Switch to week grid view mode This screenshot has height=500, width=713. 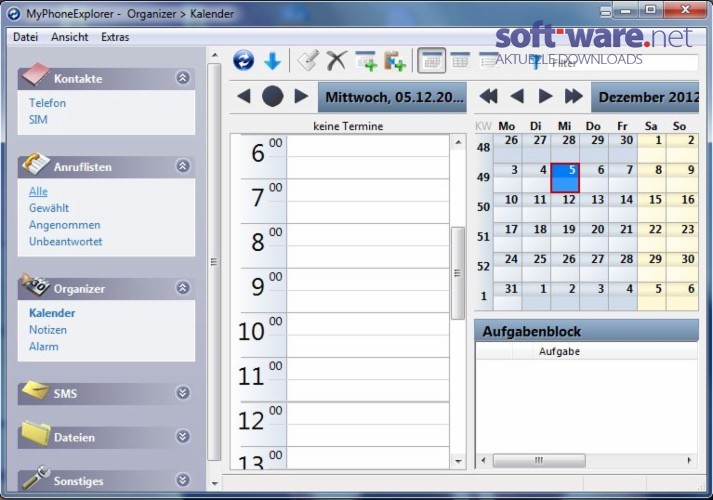[460, 60]
